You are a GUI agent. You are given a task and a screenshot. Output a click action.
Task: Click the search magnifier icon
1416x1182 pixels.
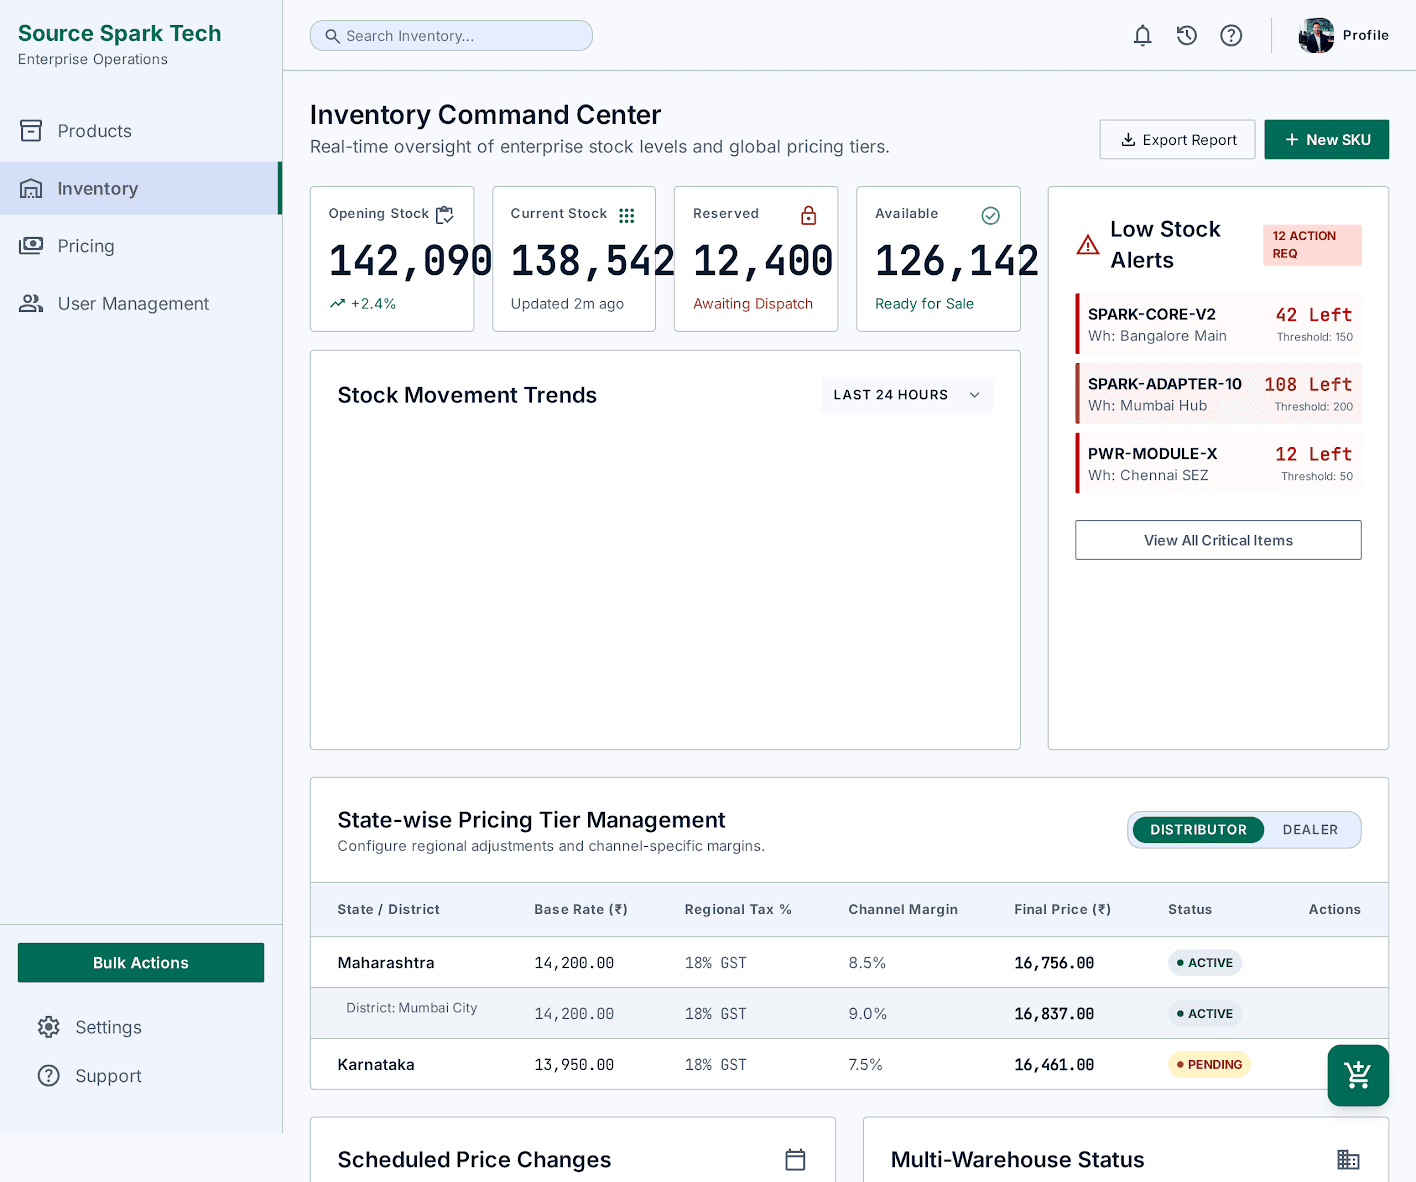[333, 36]
